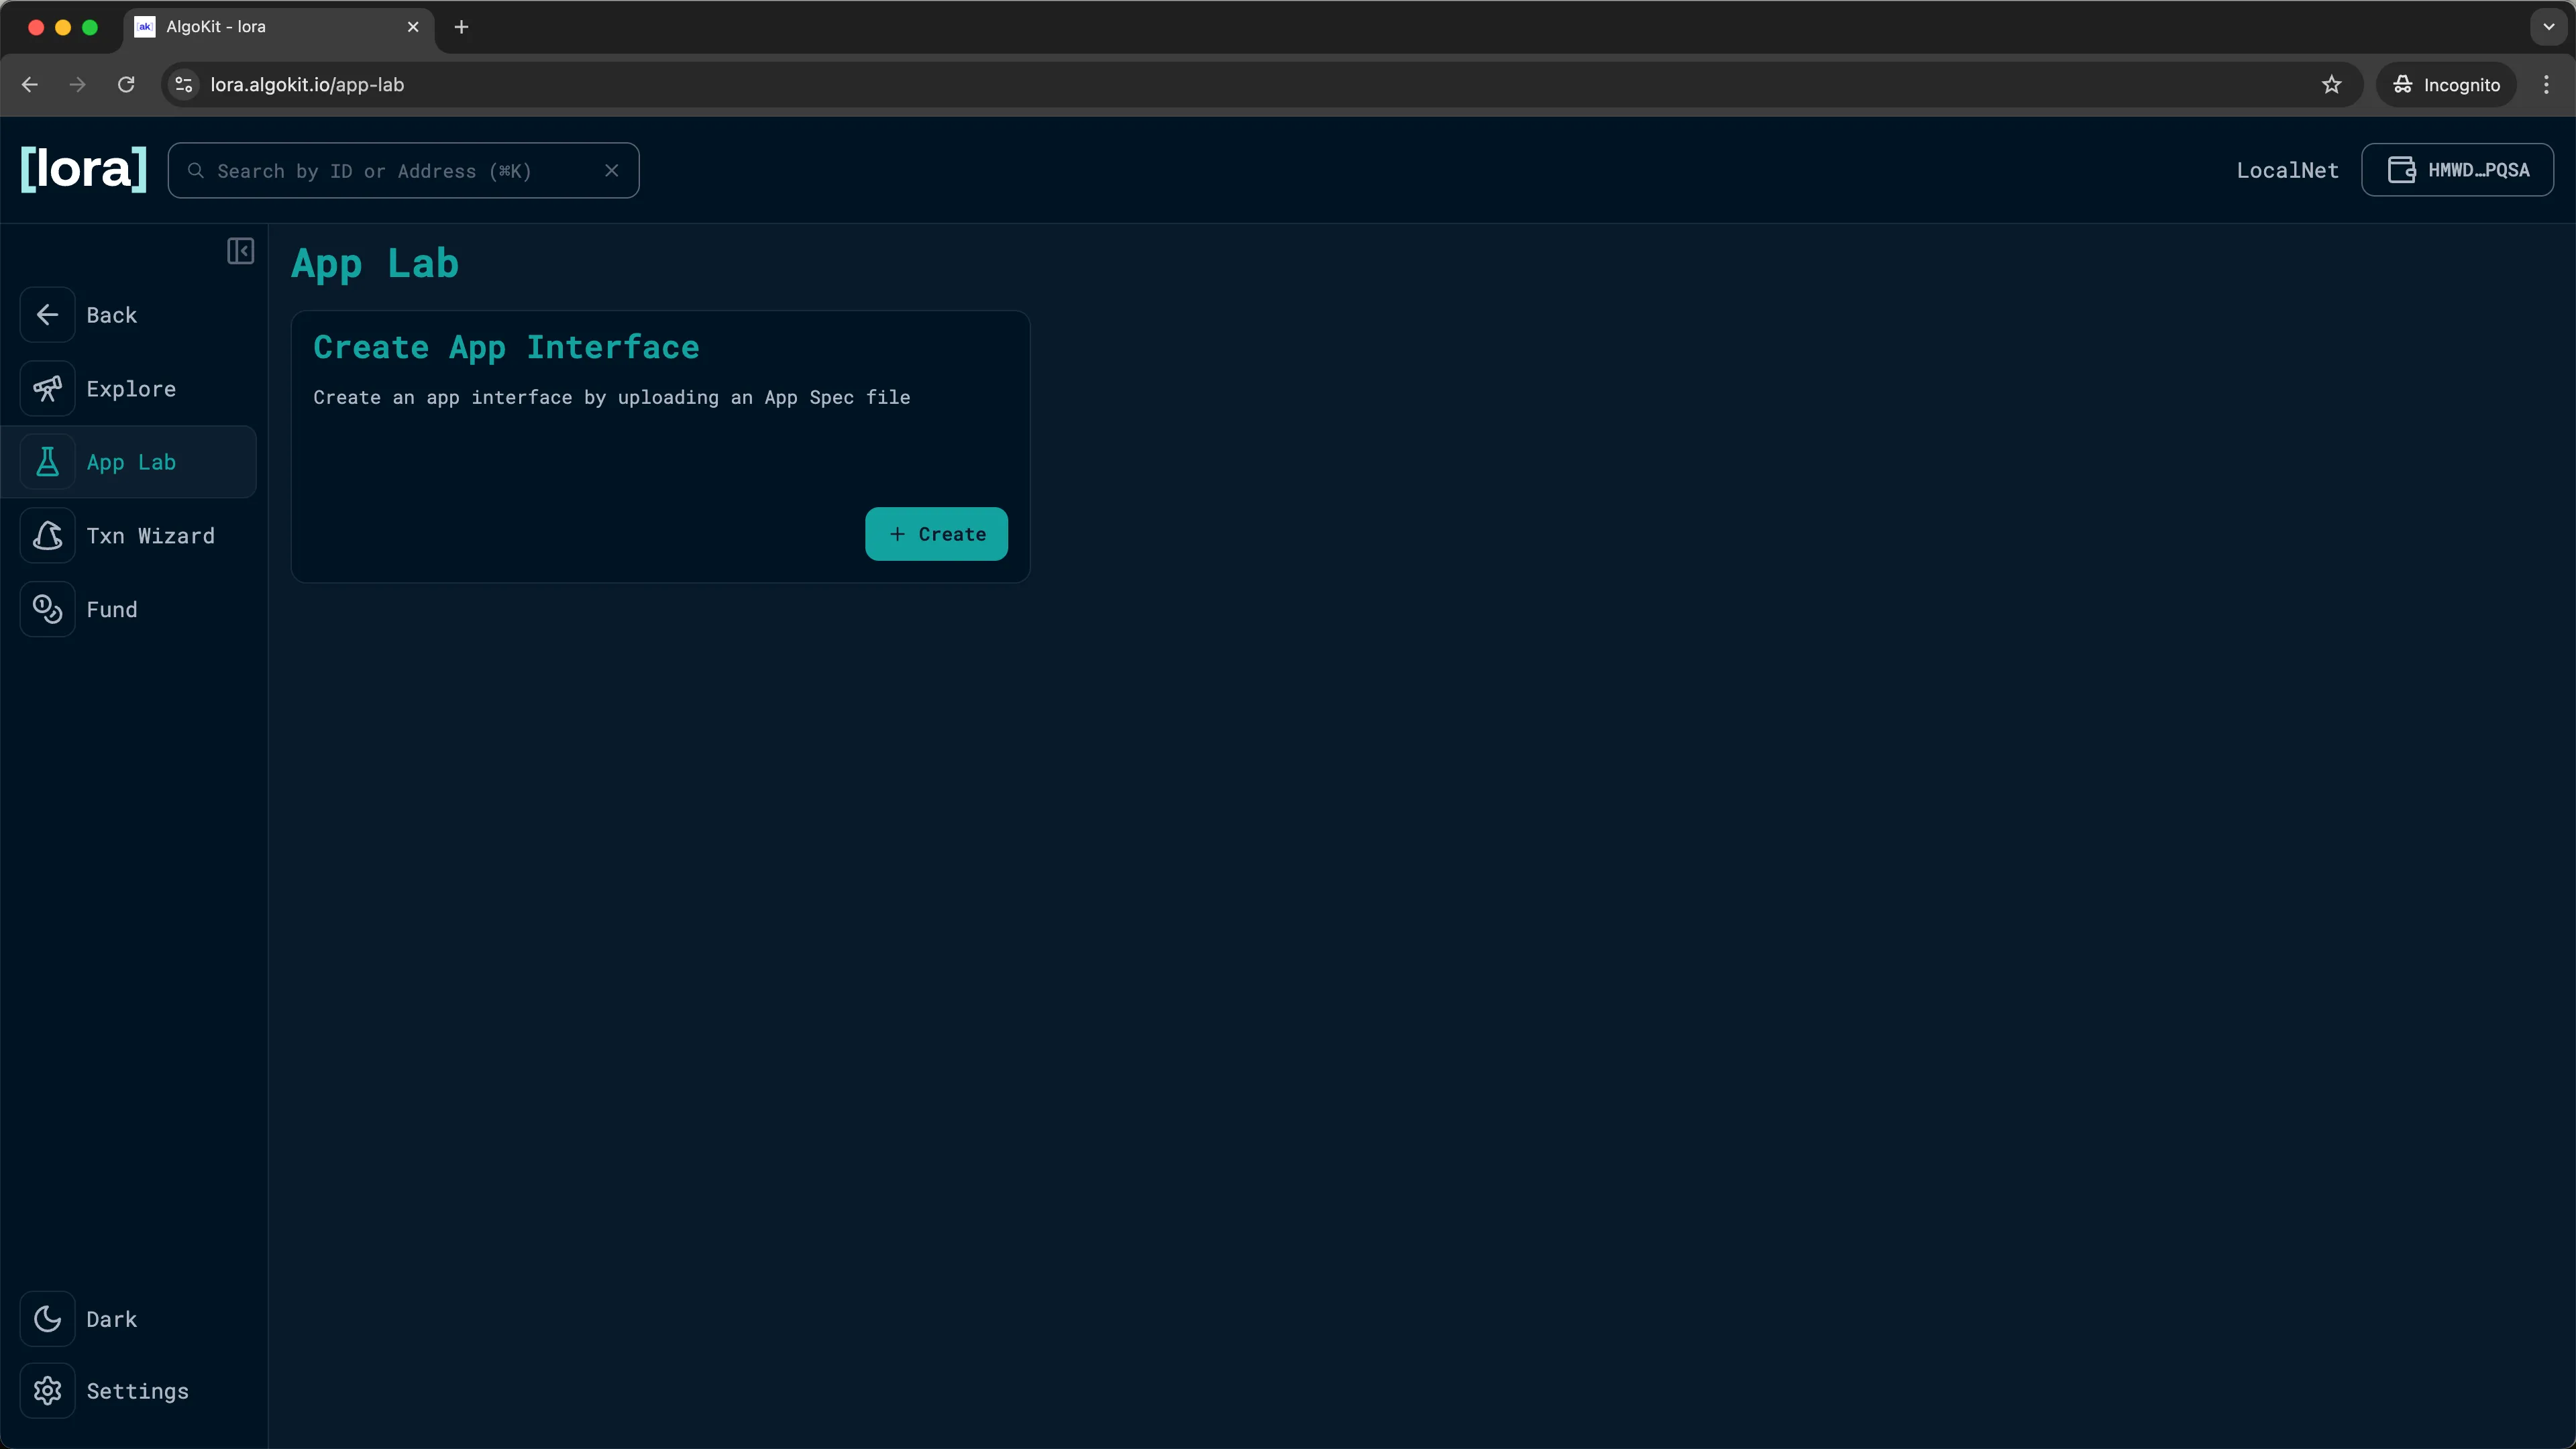Open the App Lab page heading link
The height and width of the screenshot is (1449, 2576).
[375, 263]
